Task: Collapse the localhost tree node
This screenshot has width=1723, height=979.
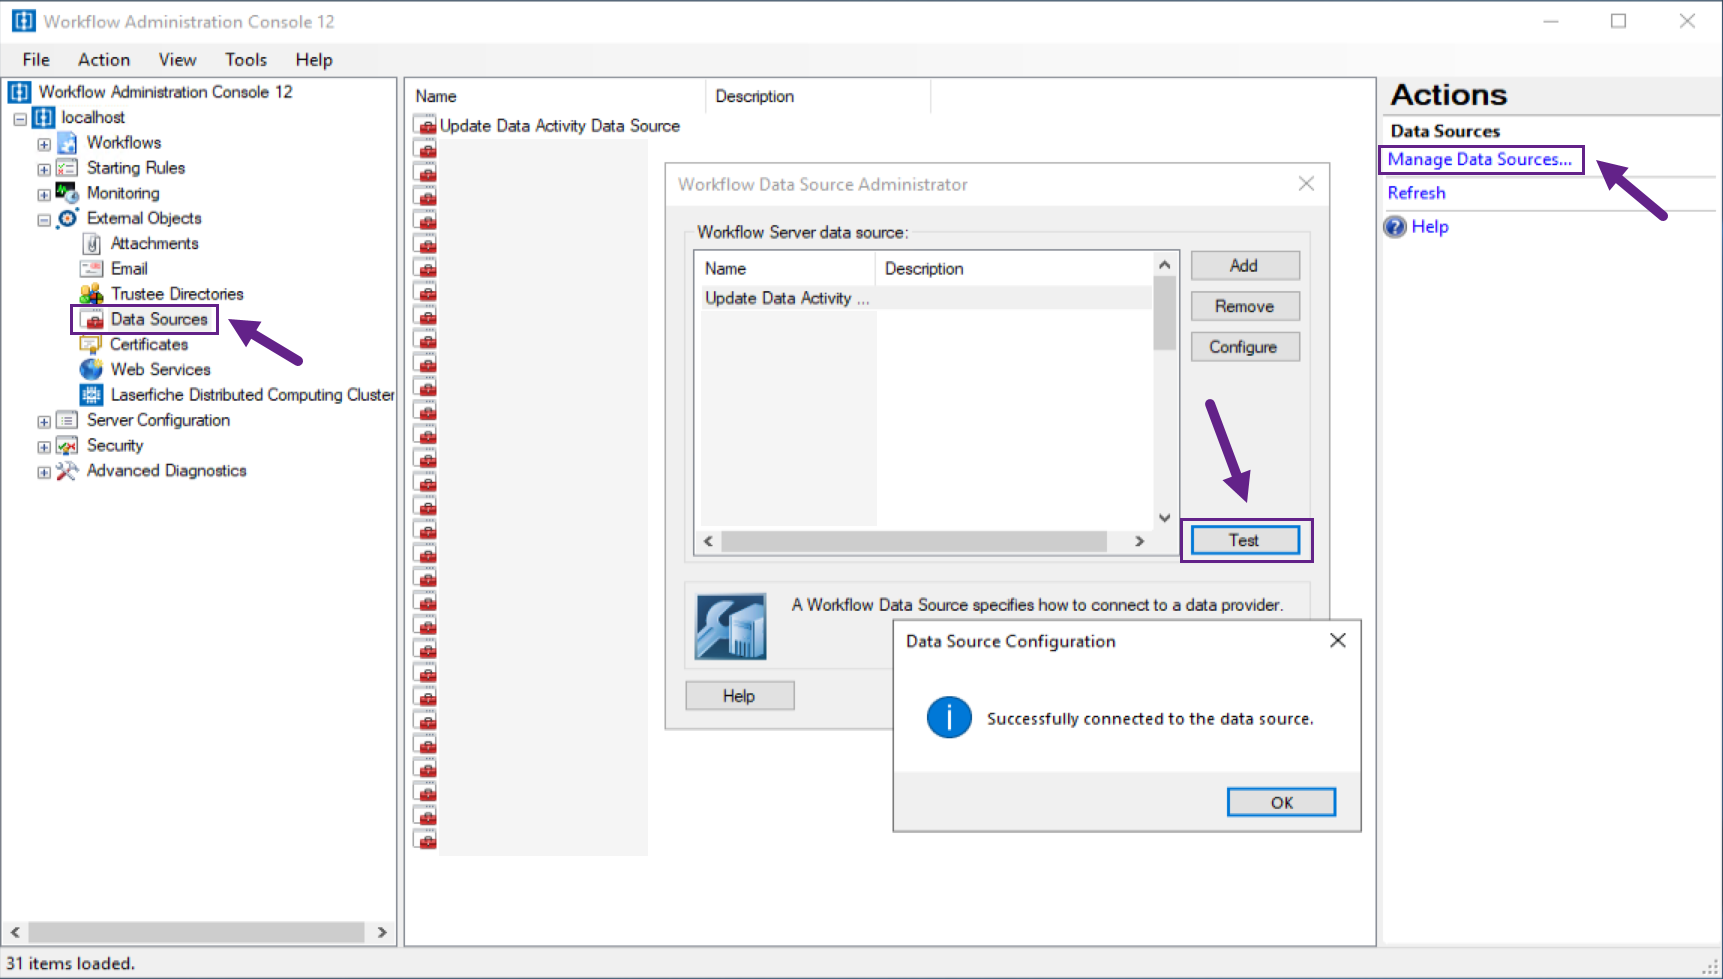Action: (20, 119)
